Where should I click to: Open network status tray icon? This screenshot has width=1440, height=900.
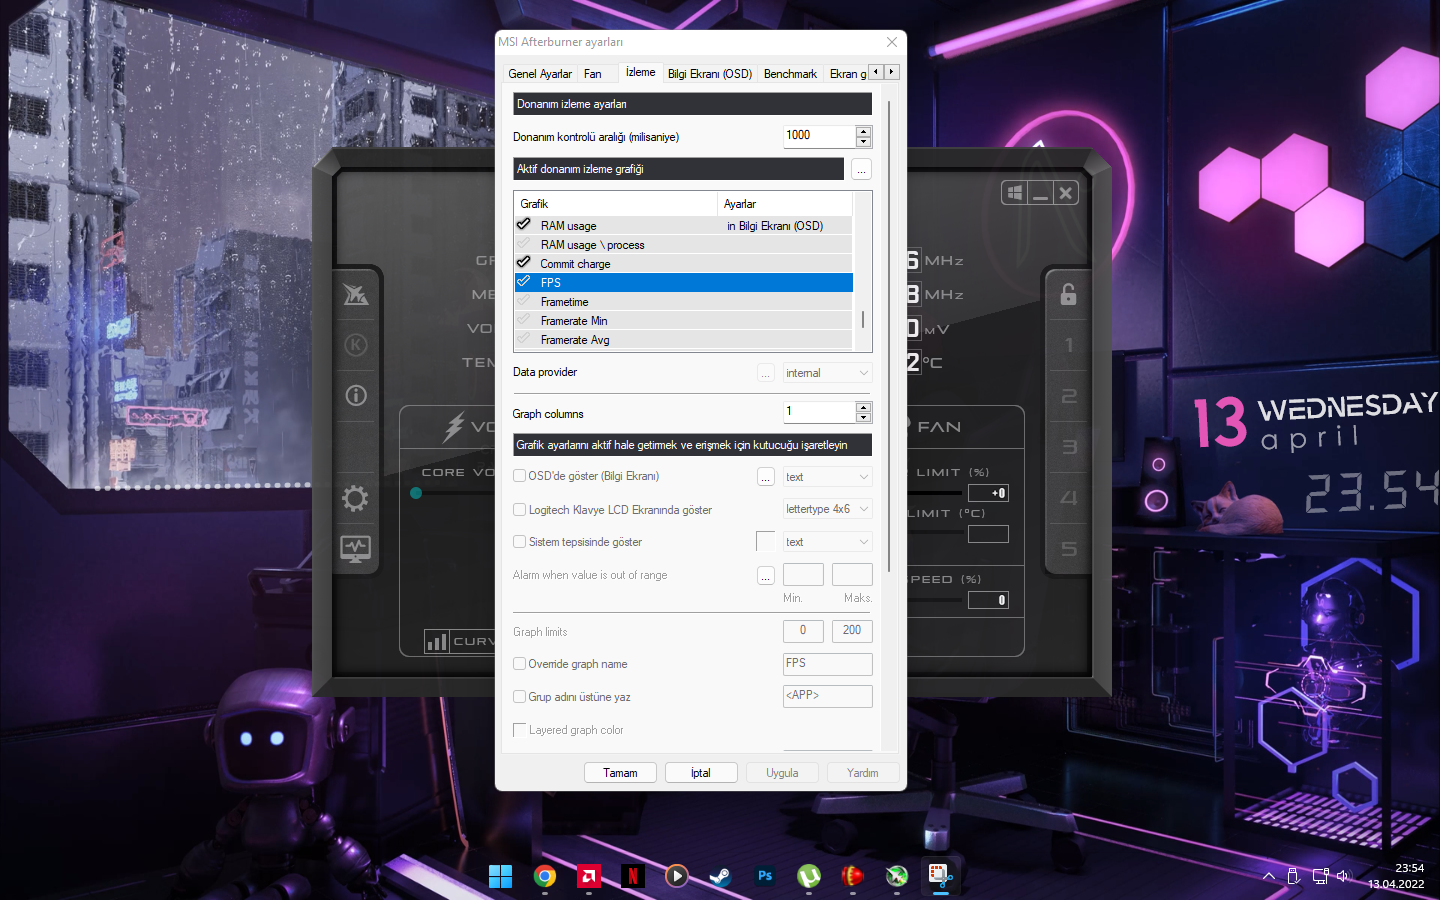(x=1320, y=876)
